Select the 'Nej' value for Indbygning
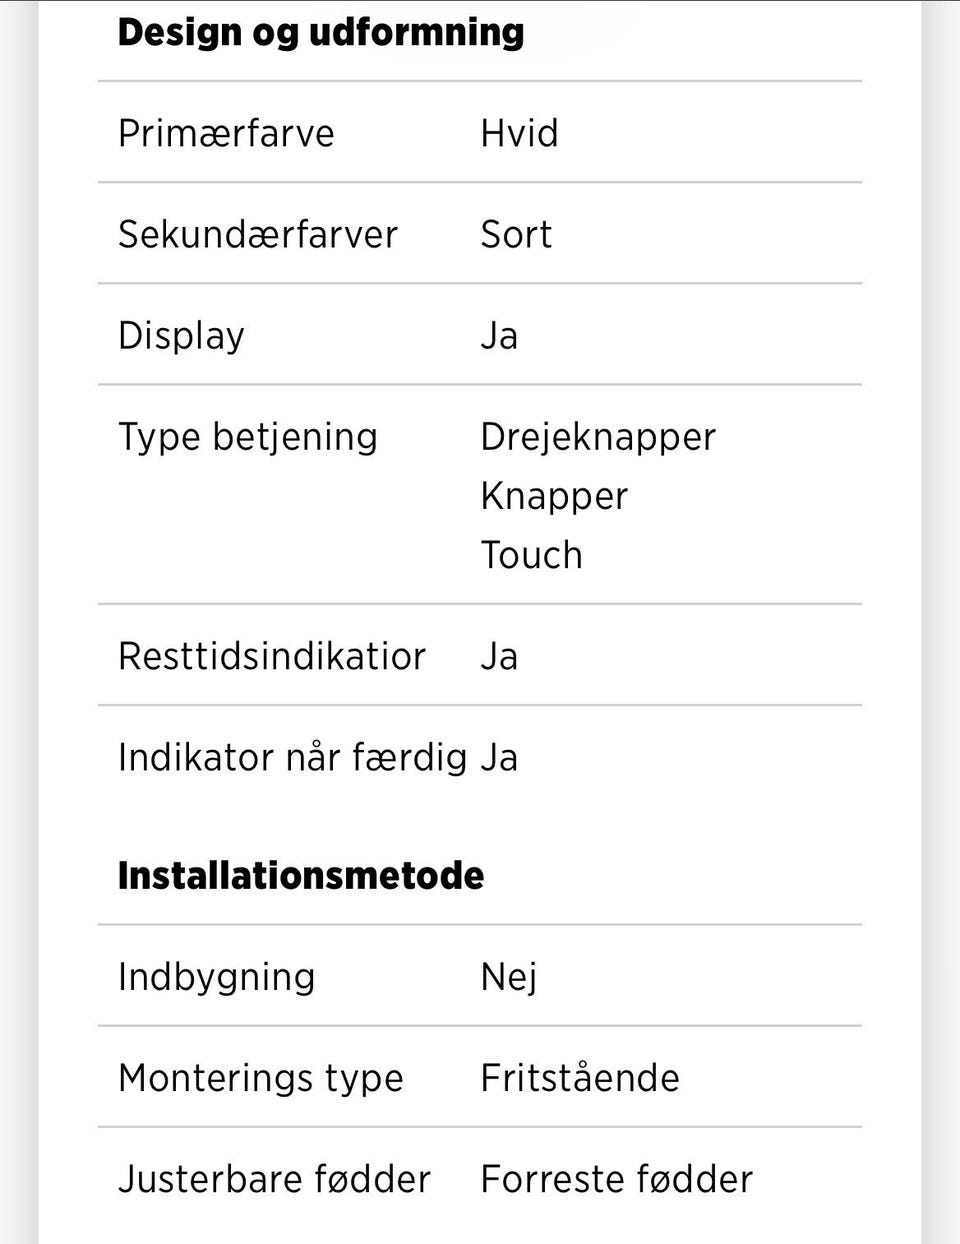The image size is (960, 1244). pos(509,977)
